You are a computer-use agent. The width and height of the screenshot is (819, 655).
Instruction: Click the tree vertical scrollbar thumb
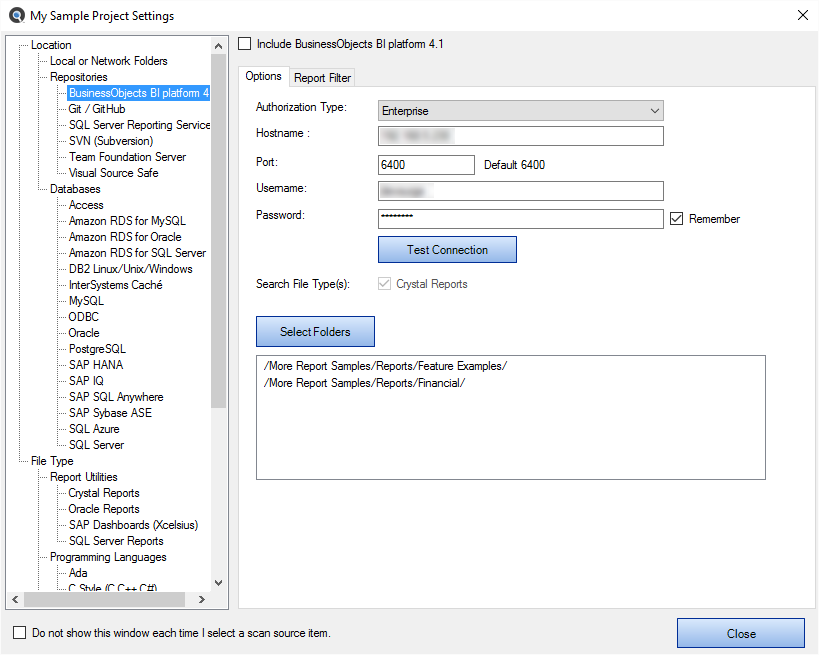tap(218, 230)
